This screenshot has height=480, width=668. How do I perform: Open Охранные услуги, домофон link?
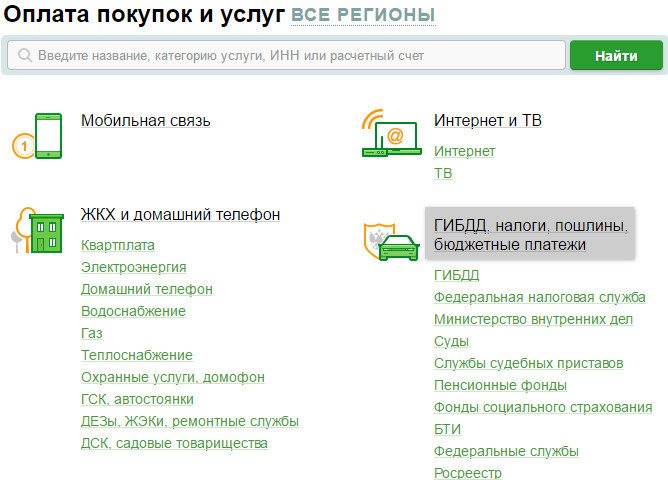pyautogui.click(x=173, y=377)
